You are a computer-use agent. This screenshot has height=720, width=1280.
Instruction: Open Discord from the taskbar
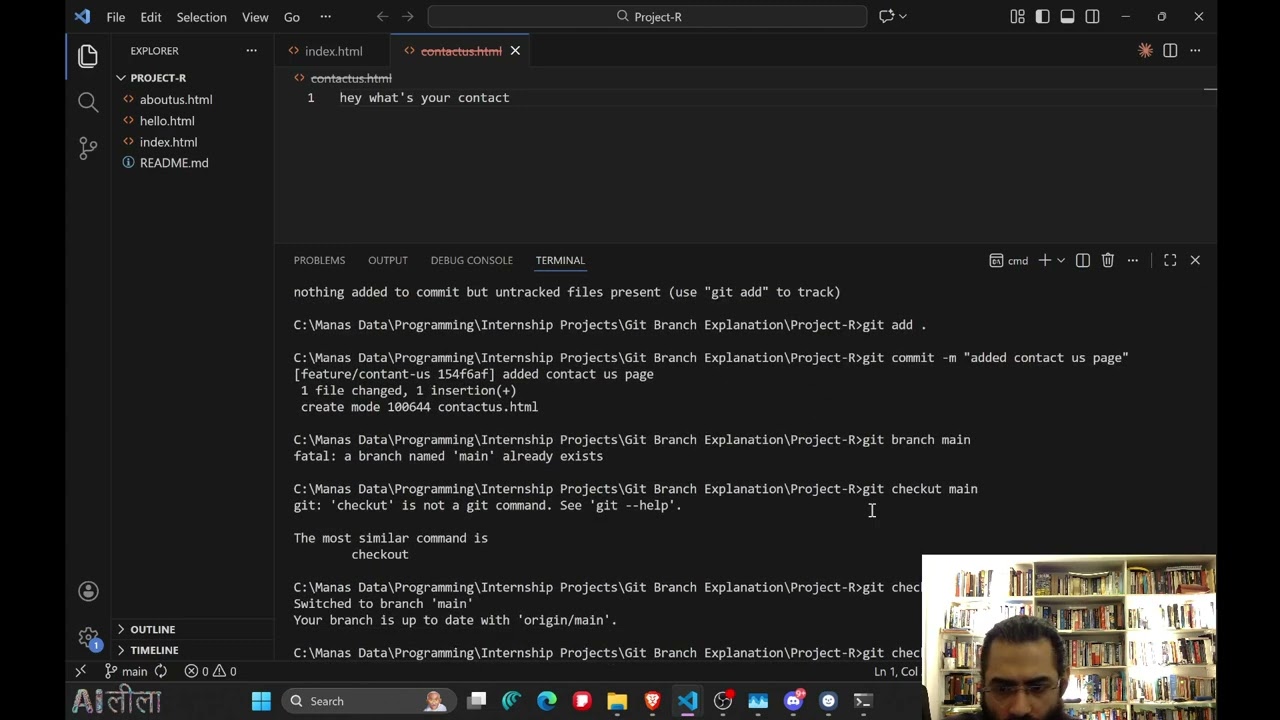793,701
